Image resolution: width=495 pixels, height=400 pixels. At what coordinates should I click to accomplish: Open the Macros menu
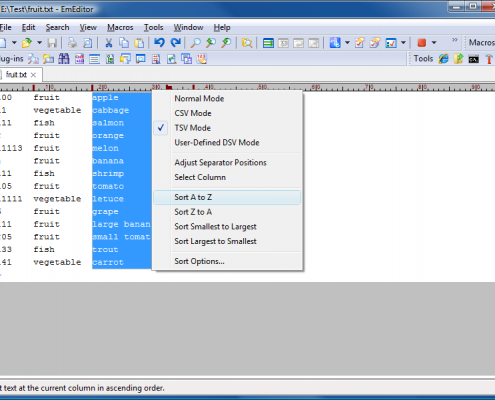point(120,28)
